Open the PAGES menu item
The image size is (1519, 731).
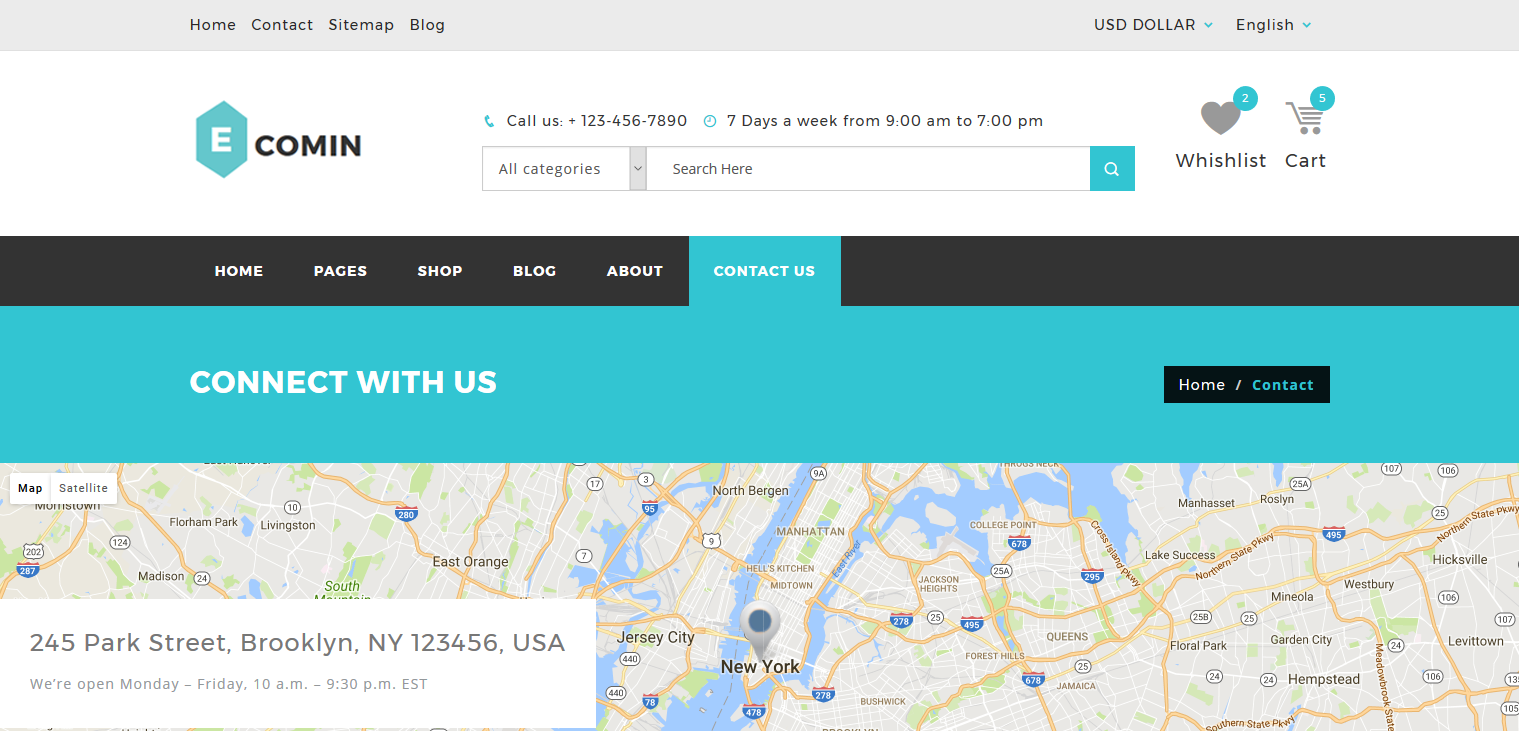[340, 271]
